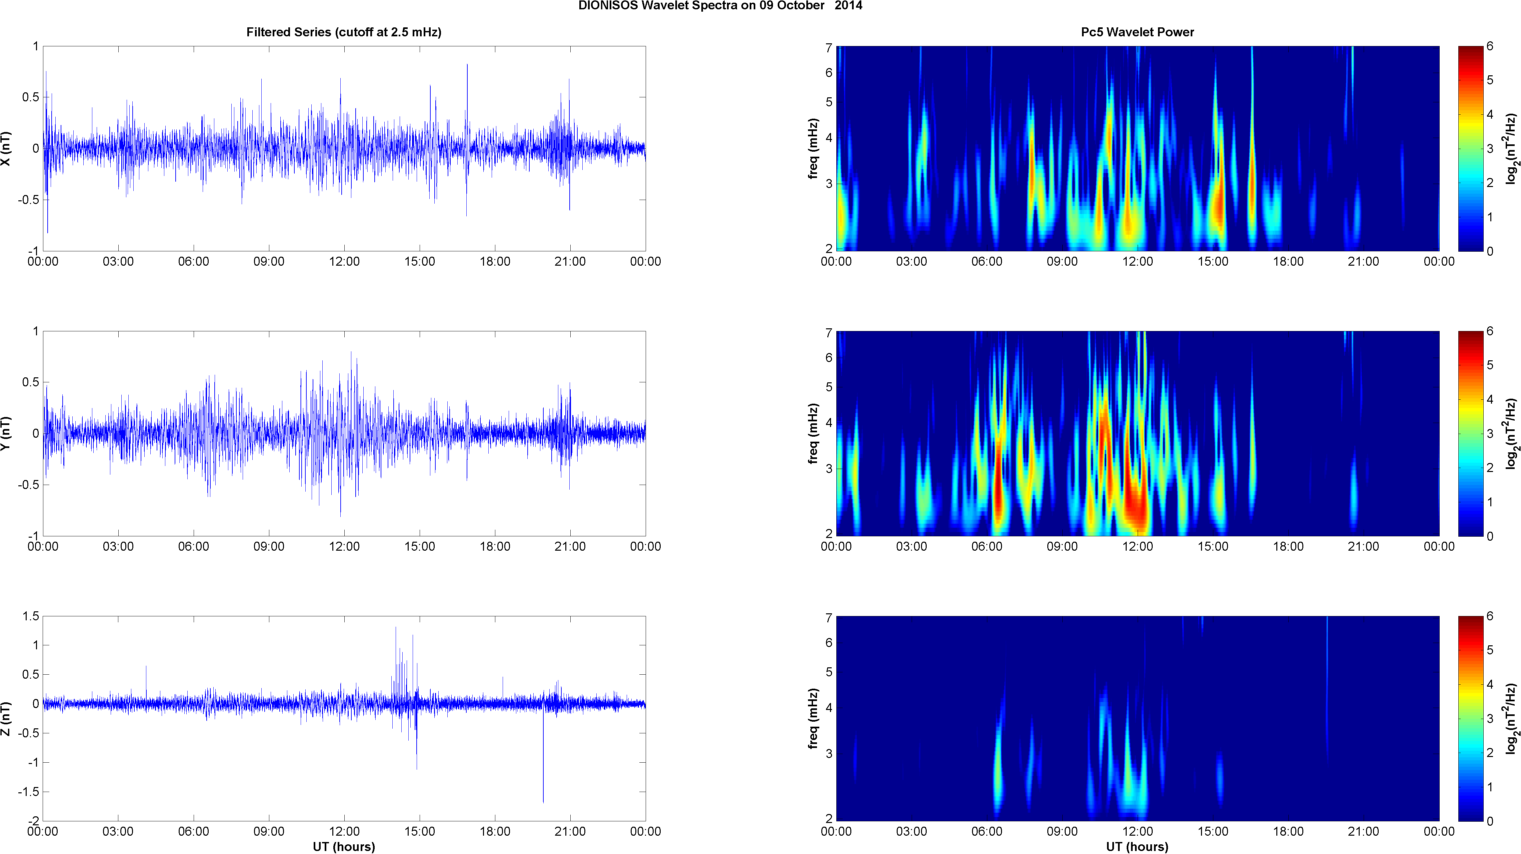This screenshot has width=1521, height=854.
Task: Click log2(nT²/Hz) label on the middle colorbar
Action: coord(1512,433)
